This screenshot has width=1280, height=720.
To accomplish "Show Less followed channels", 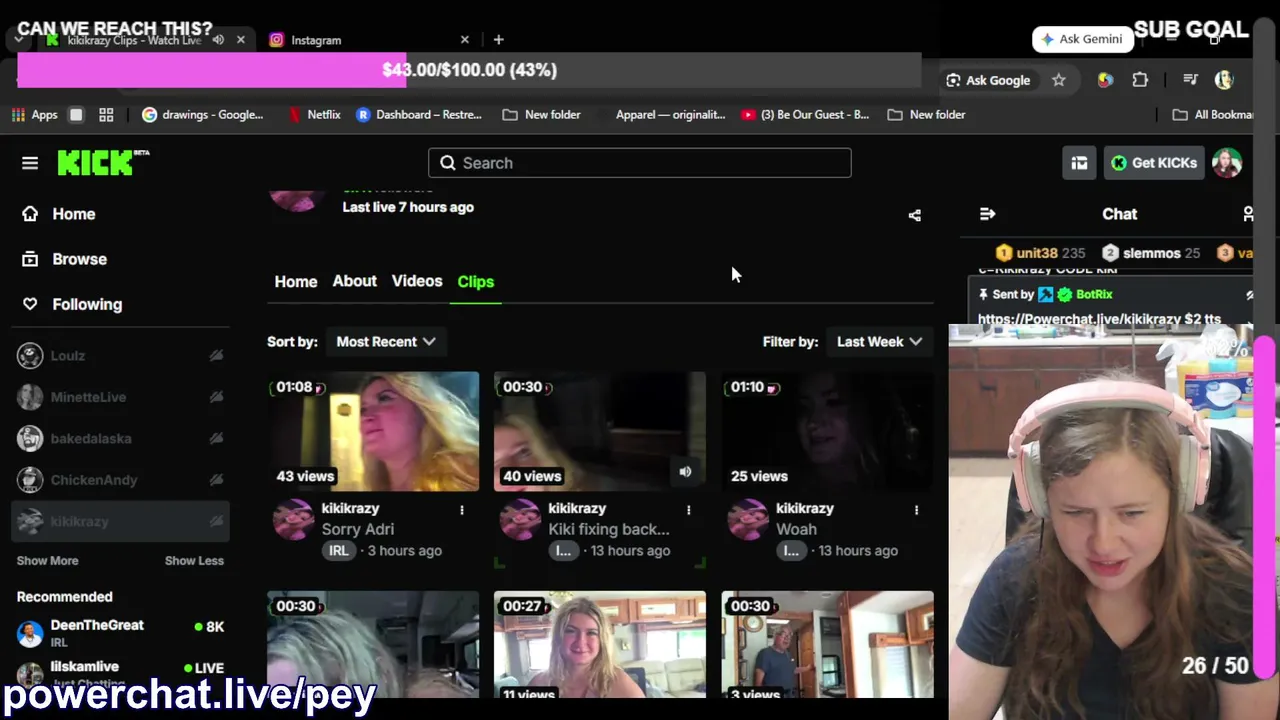I will (194, 561).
